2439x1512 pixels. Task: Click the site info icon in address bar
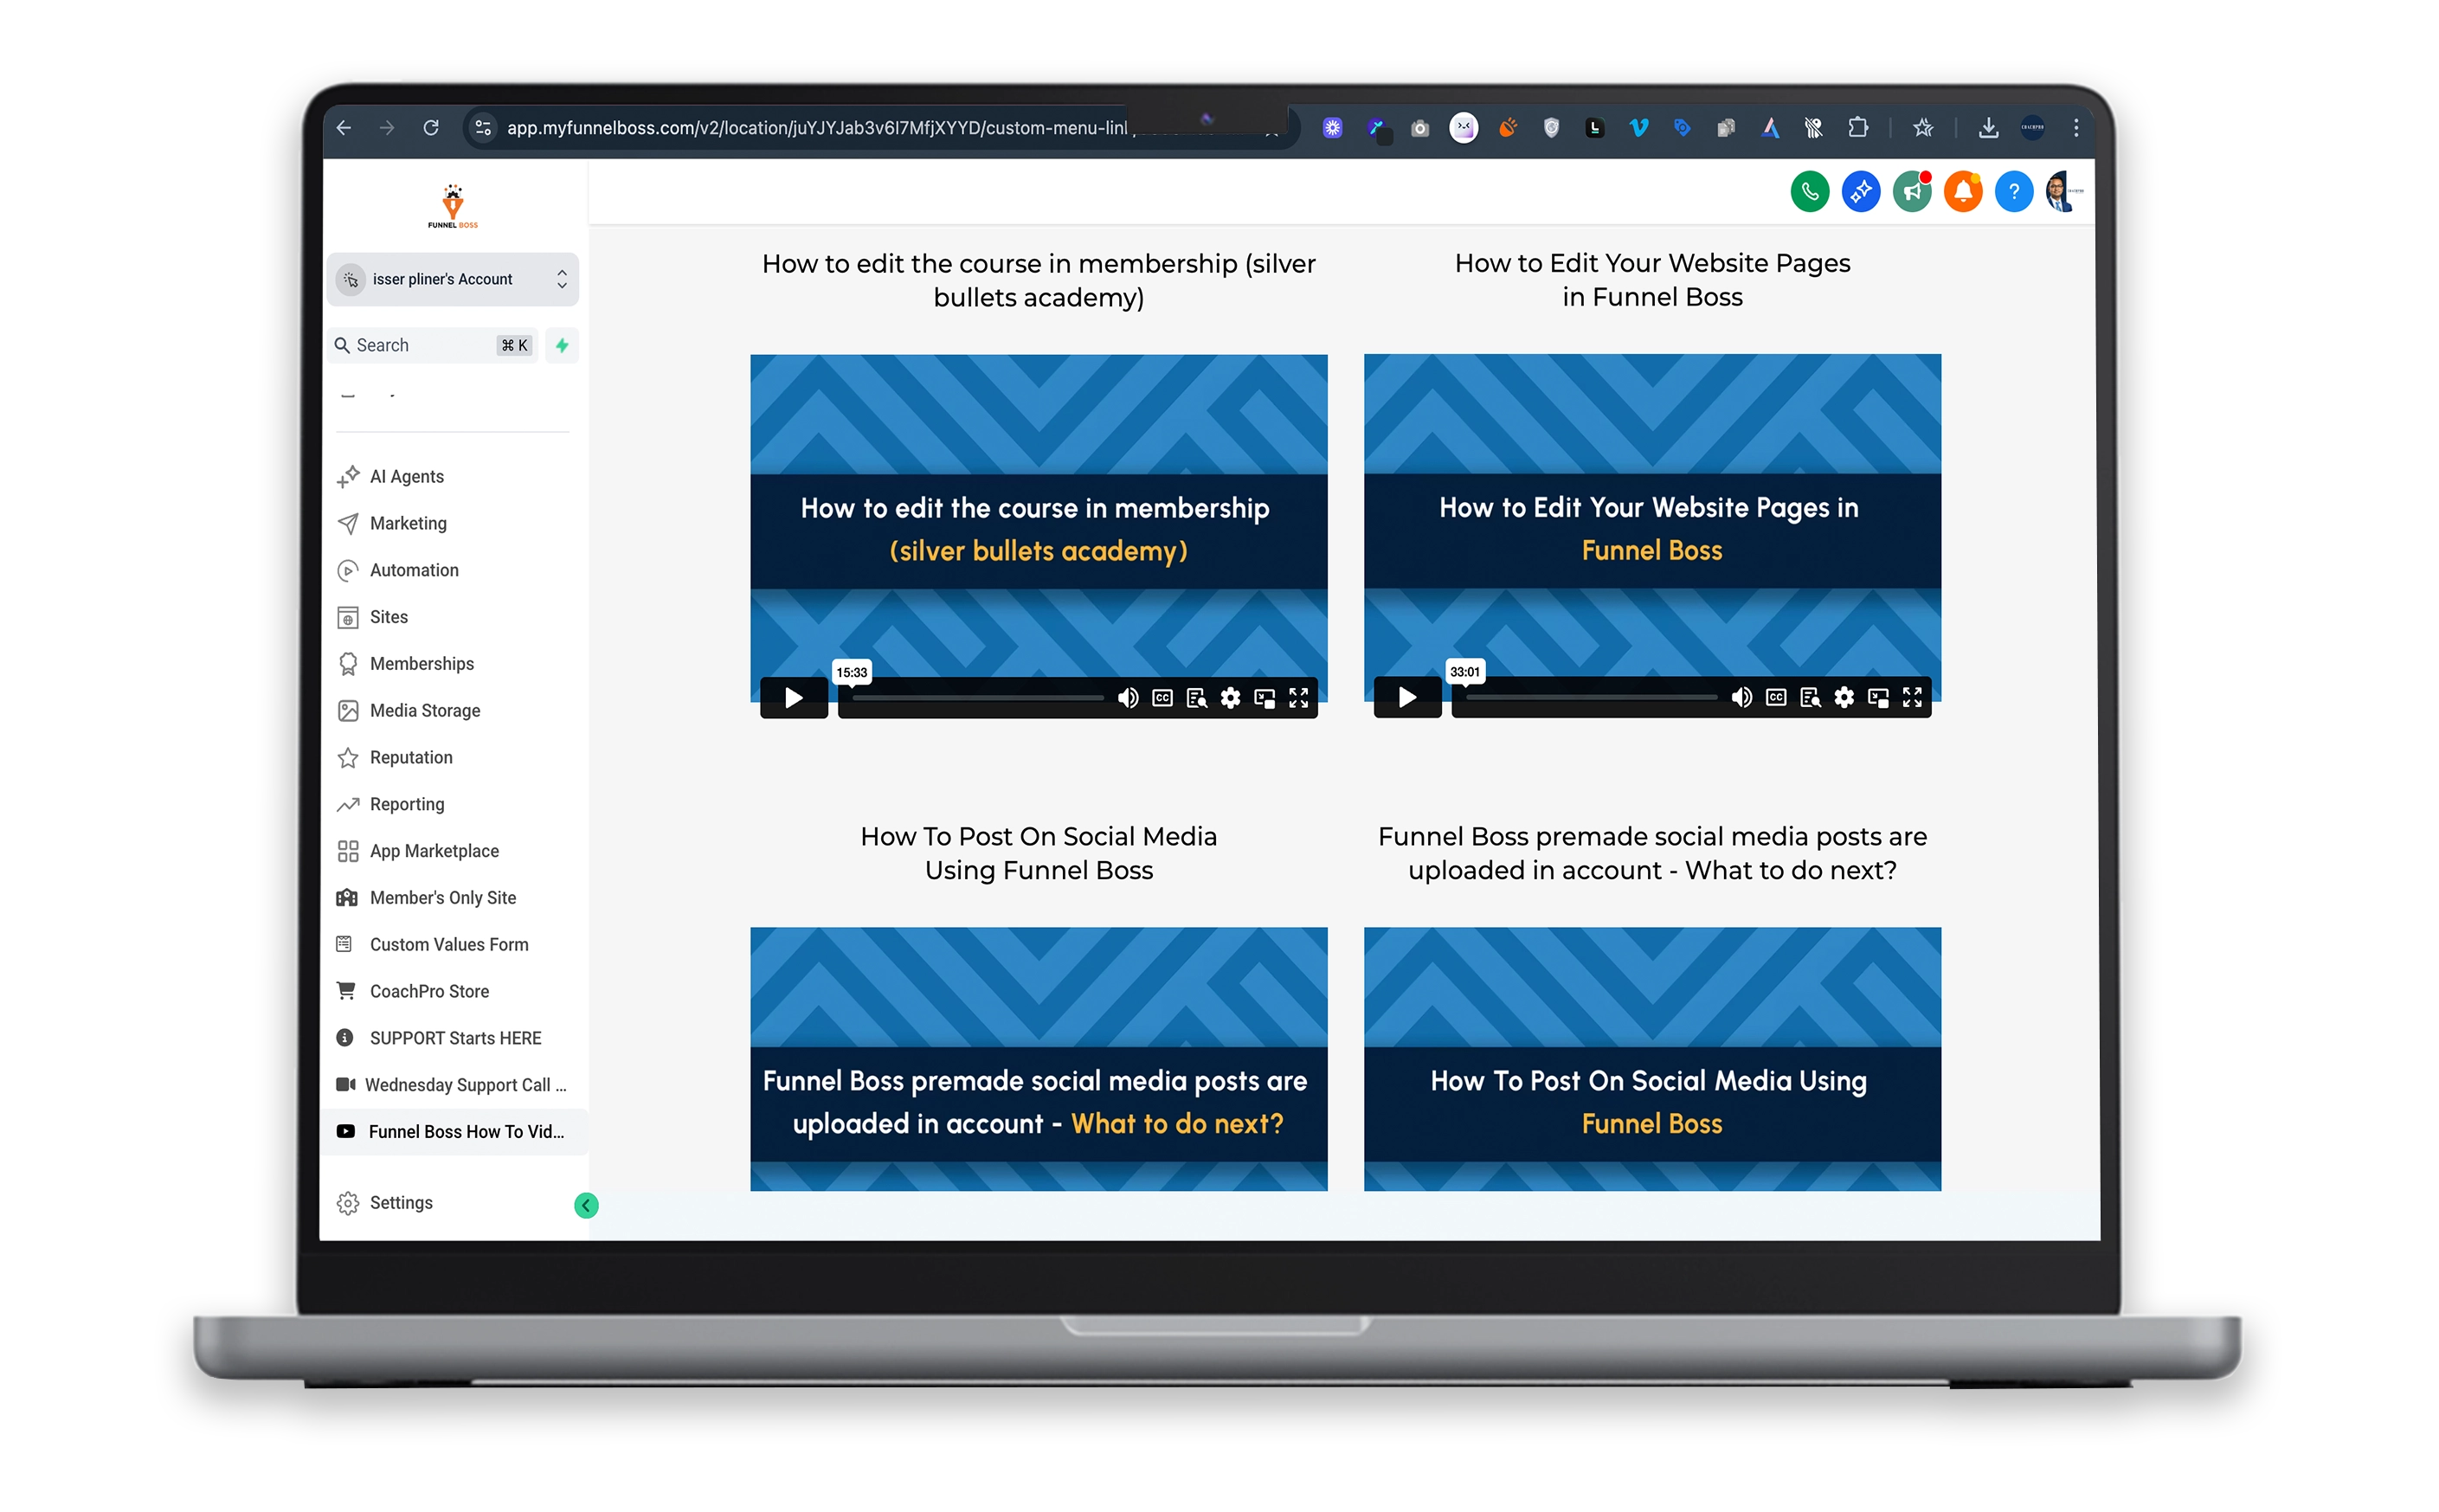tap(483, 127)
